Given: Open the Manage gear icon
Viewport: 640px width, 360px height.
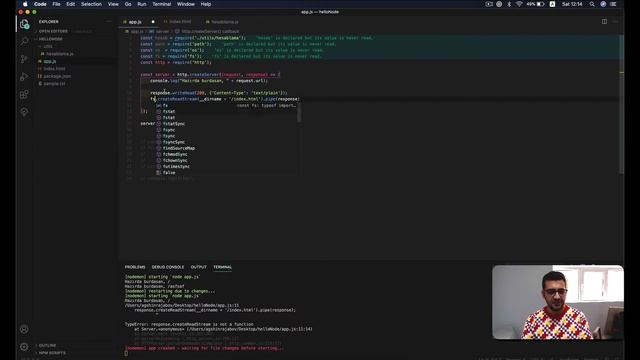Looking at the screenshot, I should pyautogui.click(x=24, y=347).
